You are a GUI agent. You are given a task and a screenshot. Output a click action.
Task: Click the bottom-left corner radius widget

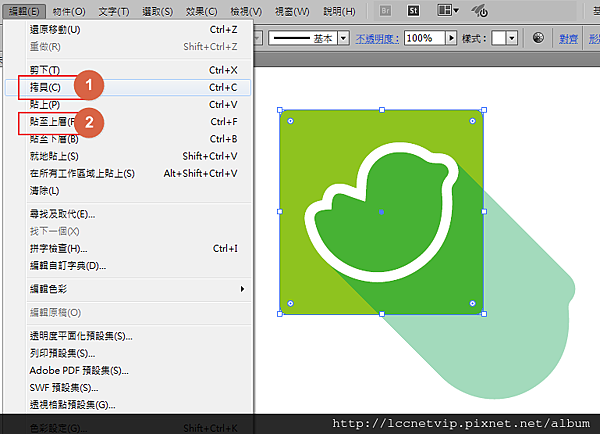[x=290, y=303]
